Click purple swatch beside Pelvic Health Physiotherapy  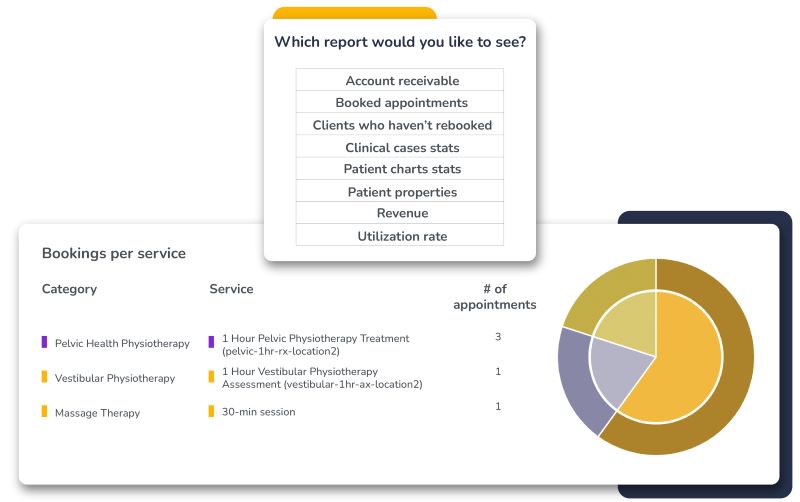point(44,342)
